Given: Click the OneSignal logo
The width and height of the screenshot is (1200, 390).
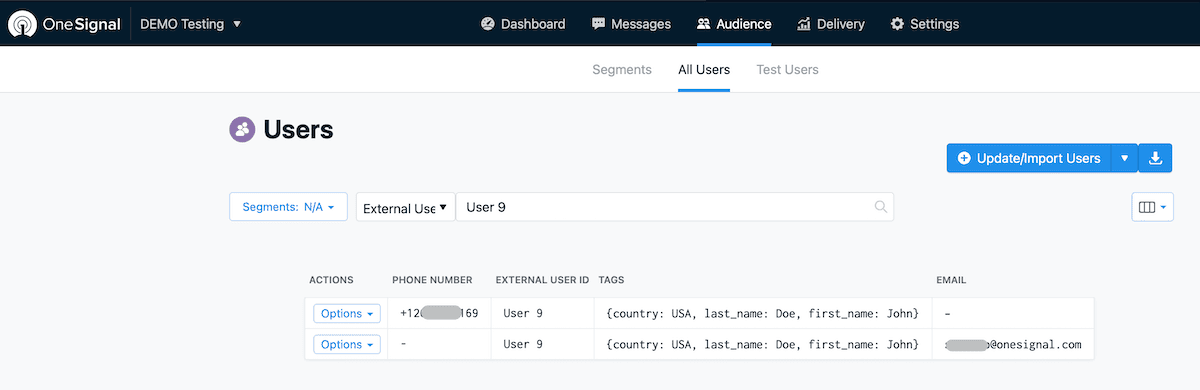Looking at the screenshot, I should click(x=63, y=24).
